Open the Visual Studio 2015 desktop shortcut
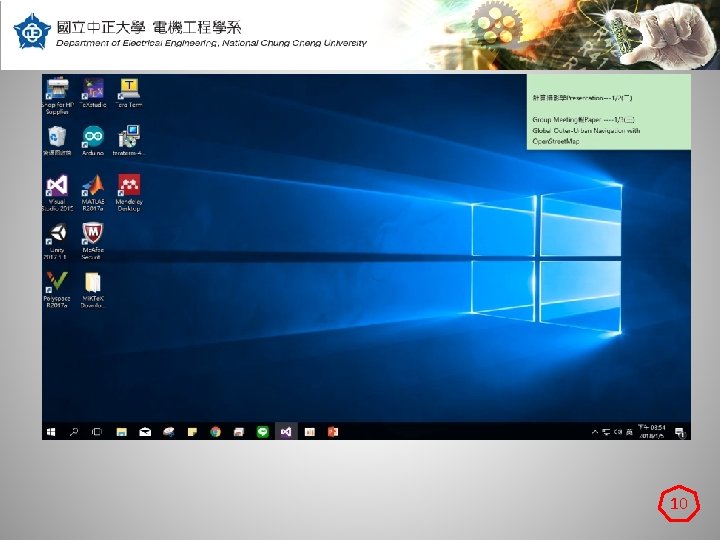720x540 pixels. coord(57,192)
